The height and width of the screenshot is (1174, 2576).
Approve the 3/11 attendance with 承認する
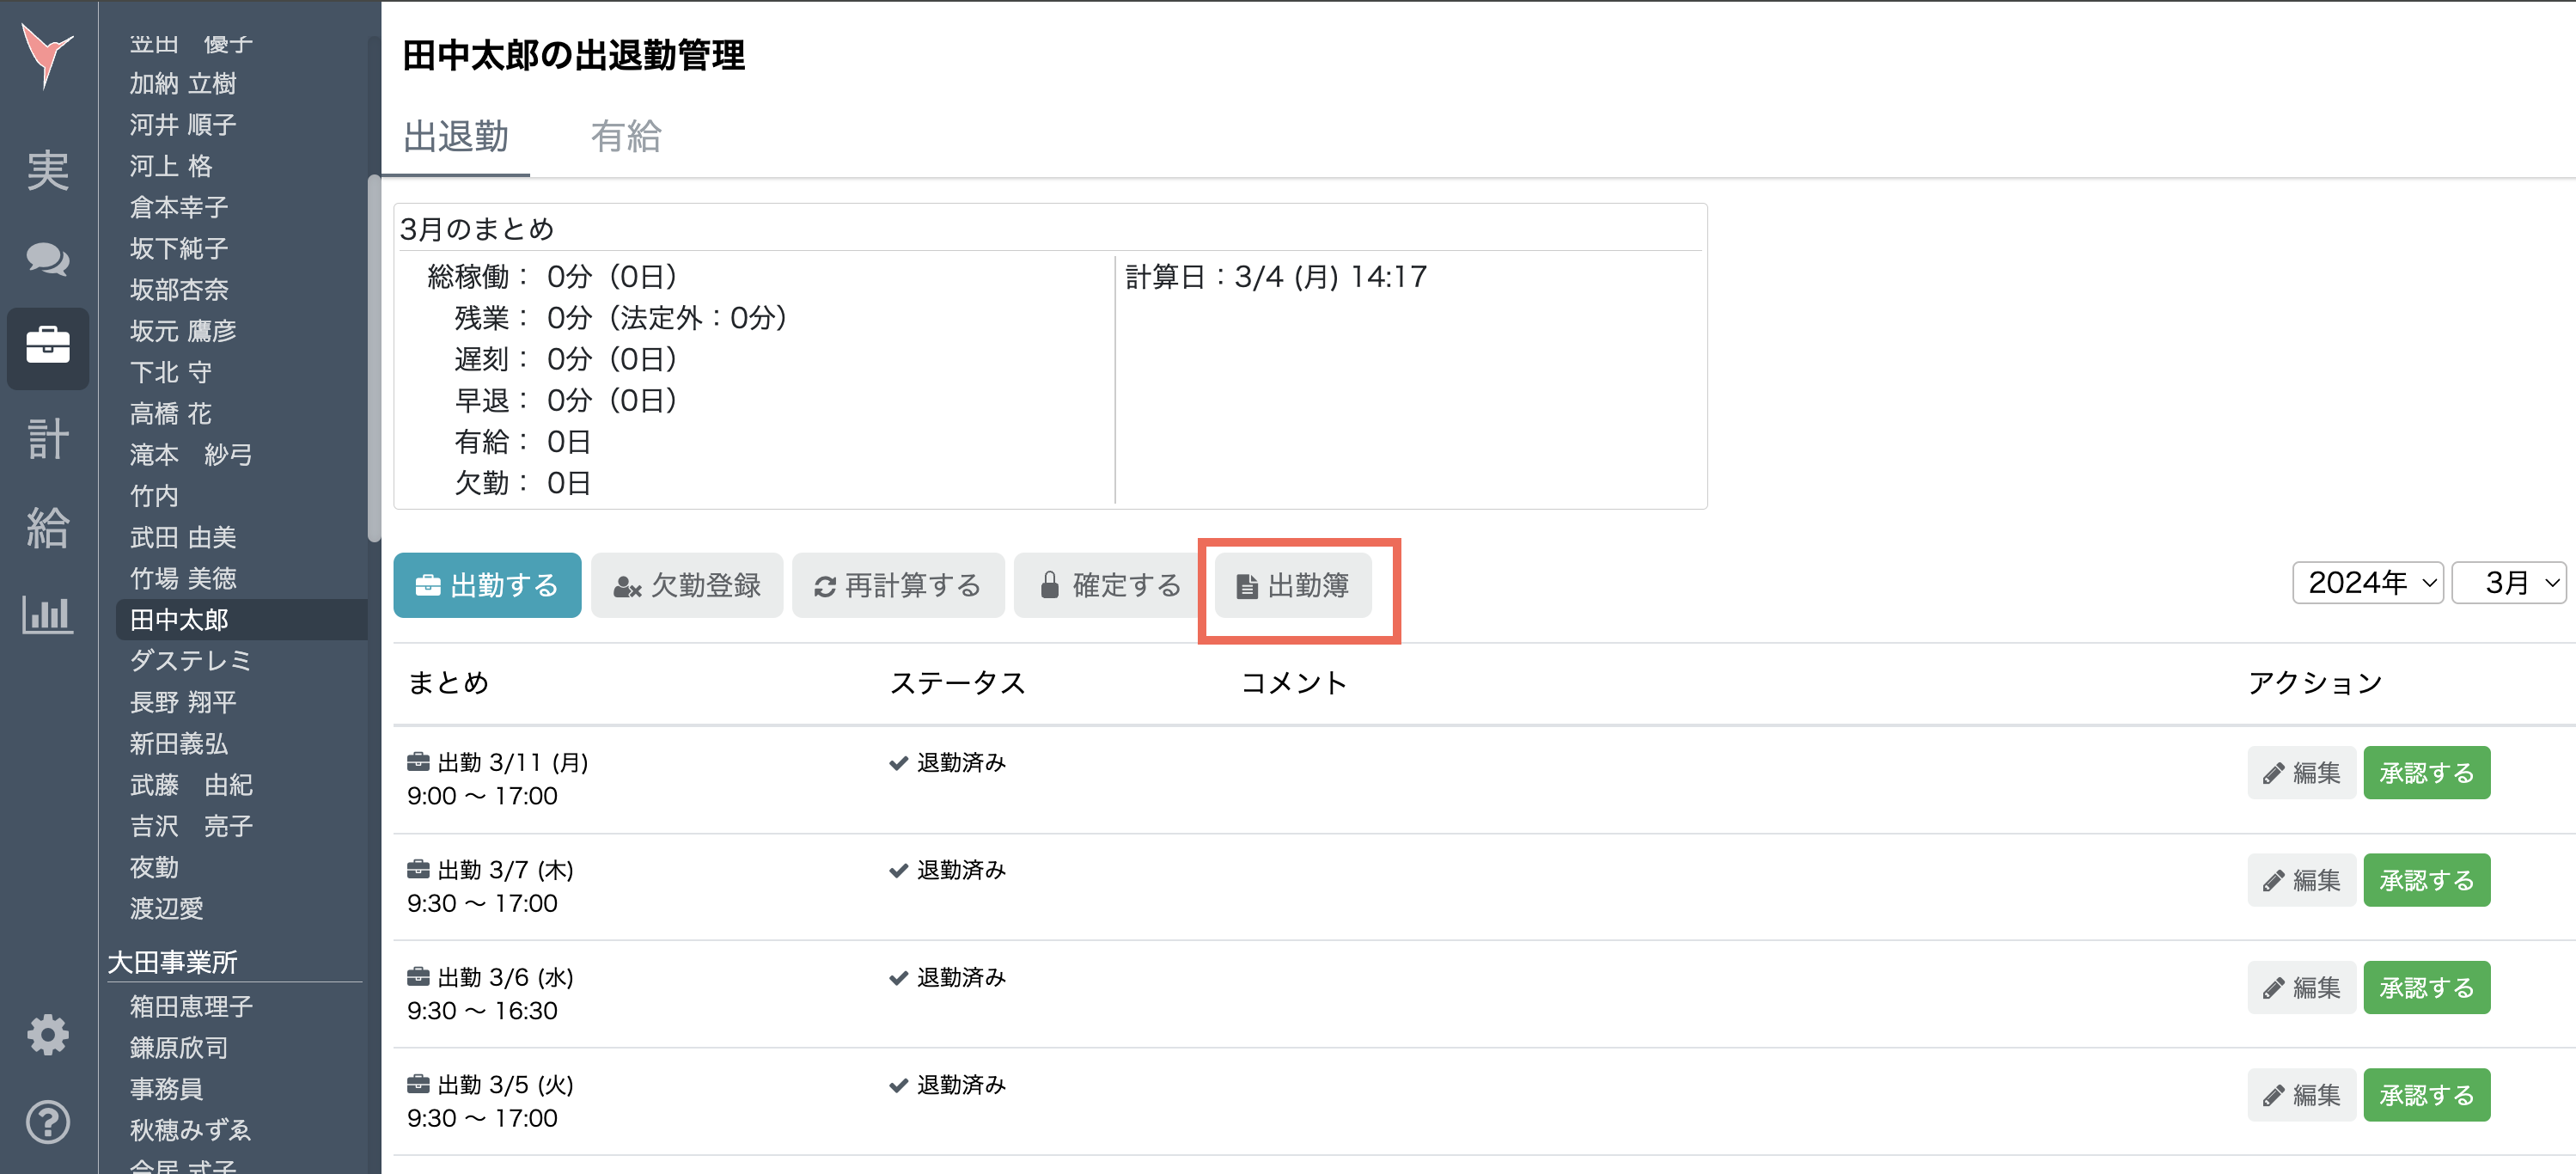pyautogui.click(x=2426, y=772)
